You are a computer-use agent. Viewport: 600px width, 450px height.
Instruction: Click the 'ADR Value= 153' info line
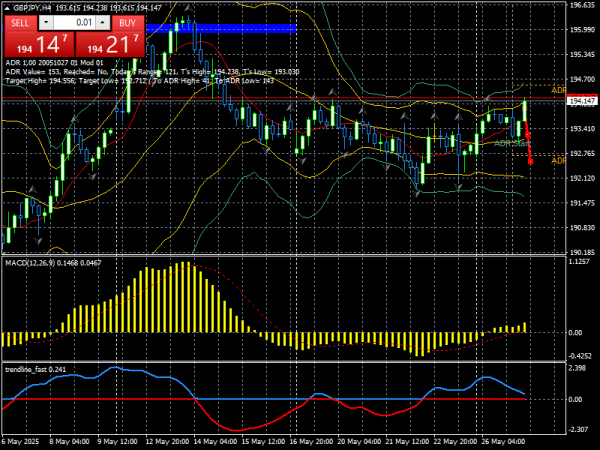[152, 72]
